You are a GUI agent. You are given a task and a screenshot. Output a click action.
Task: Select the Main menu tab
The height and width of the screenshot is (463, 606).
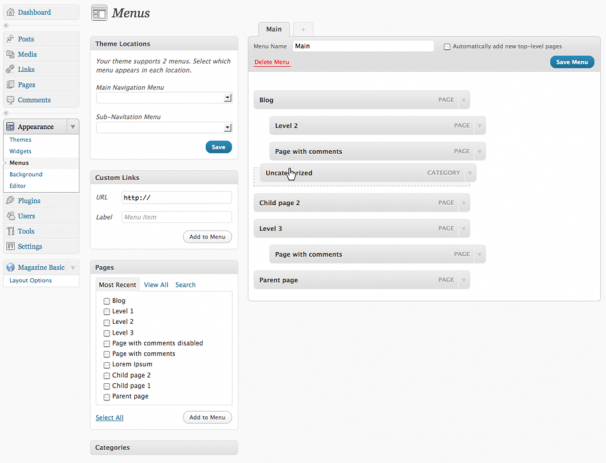coord(274,29)
